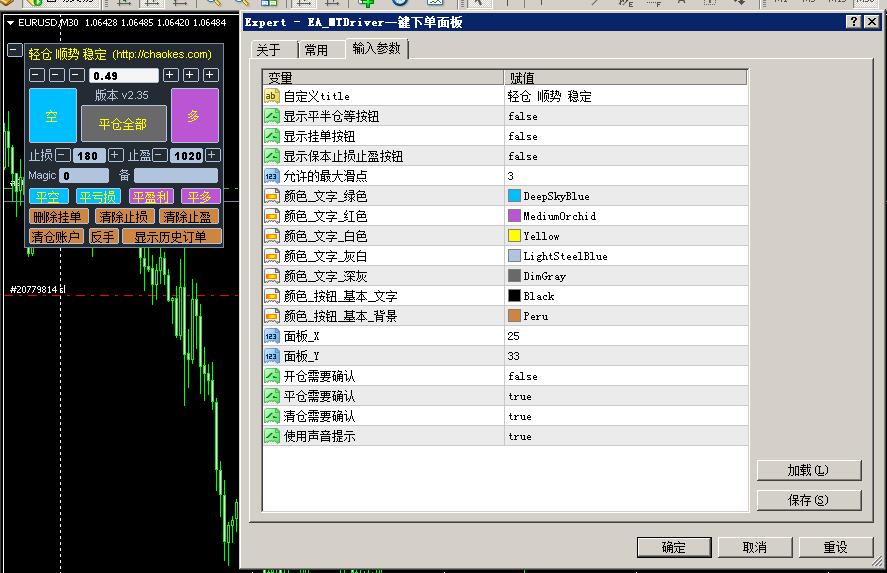
Task: Click the 平仓全部 close-all button
Action: point(122,124)
